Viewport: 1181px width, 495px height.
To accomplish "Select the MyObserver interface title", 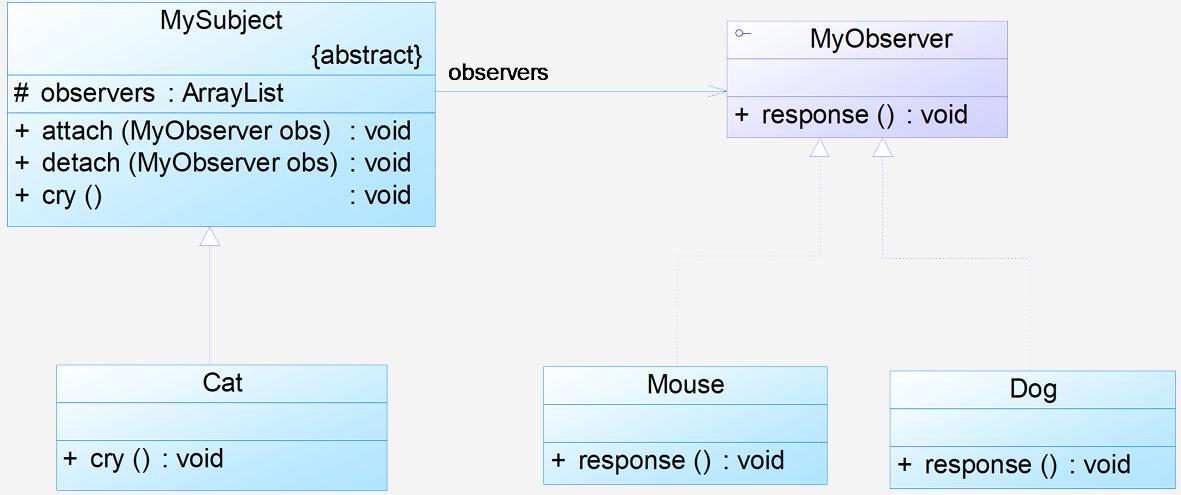I will coord(881,39).
